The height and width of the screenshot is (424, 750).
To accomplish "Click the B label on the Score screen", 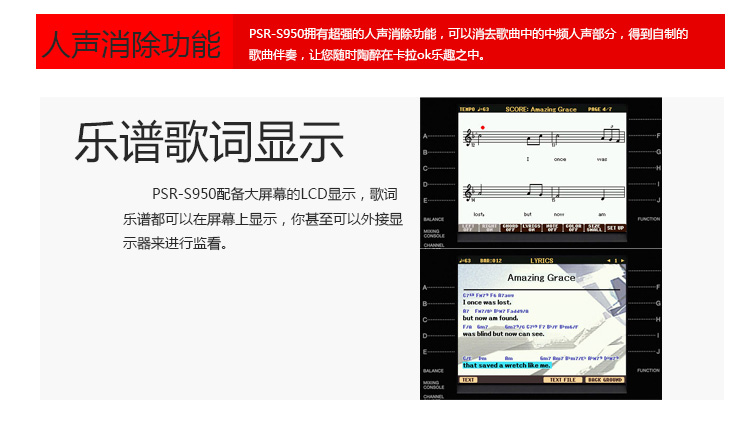I will pyautogui.click(x=425, y=152).
